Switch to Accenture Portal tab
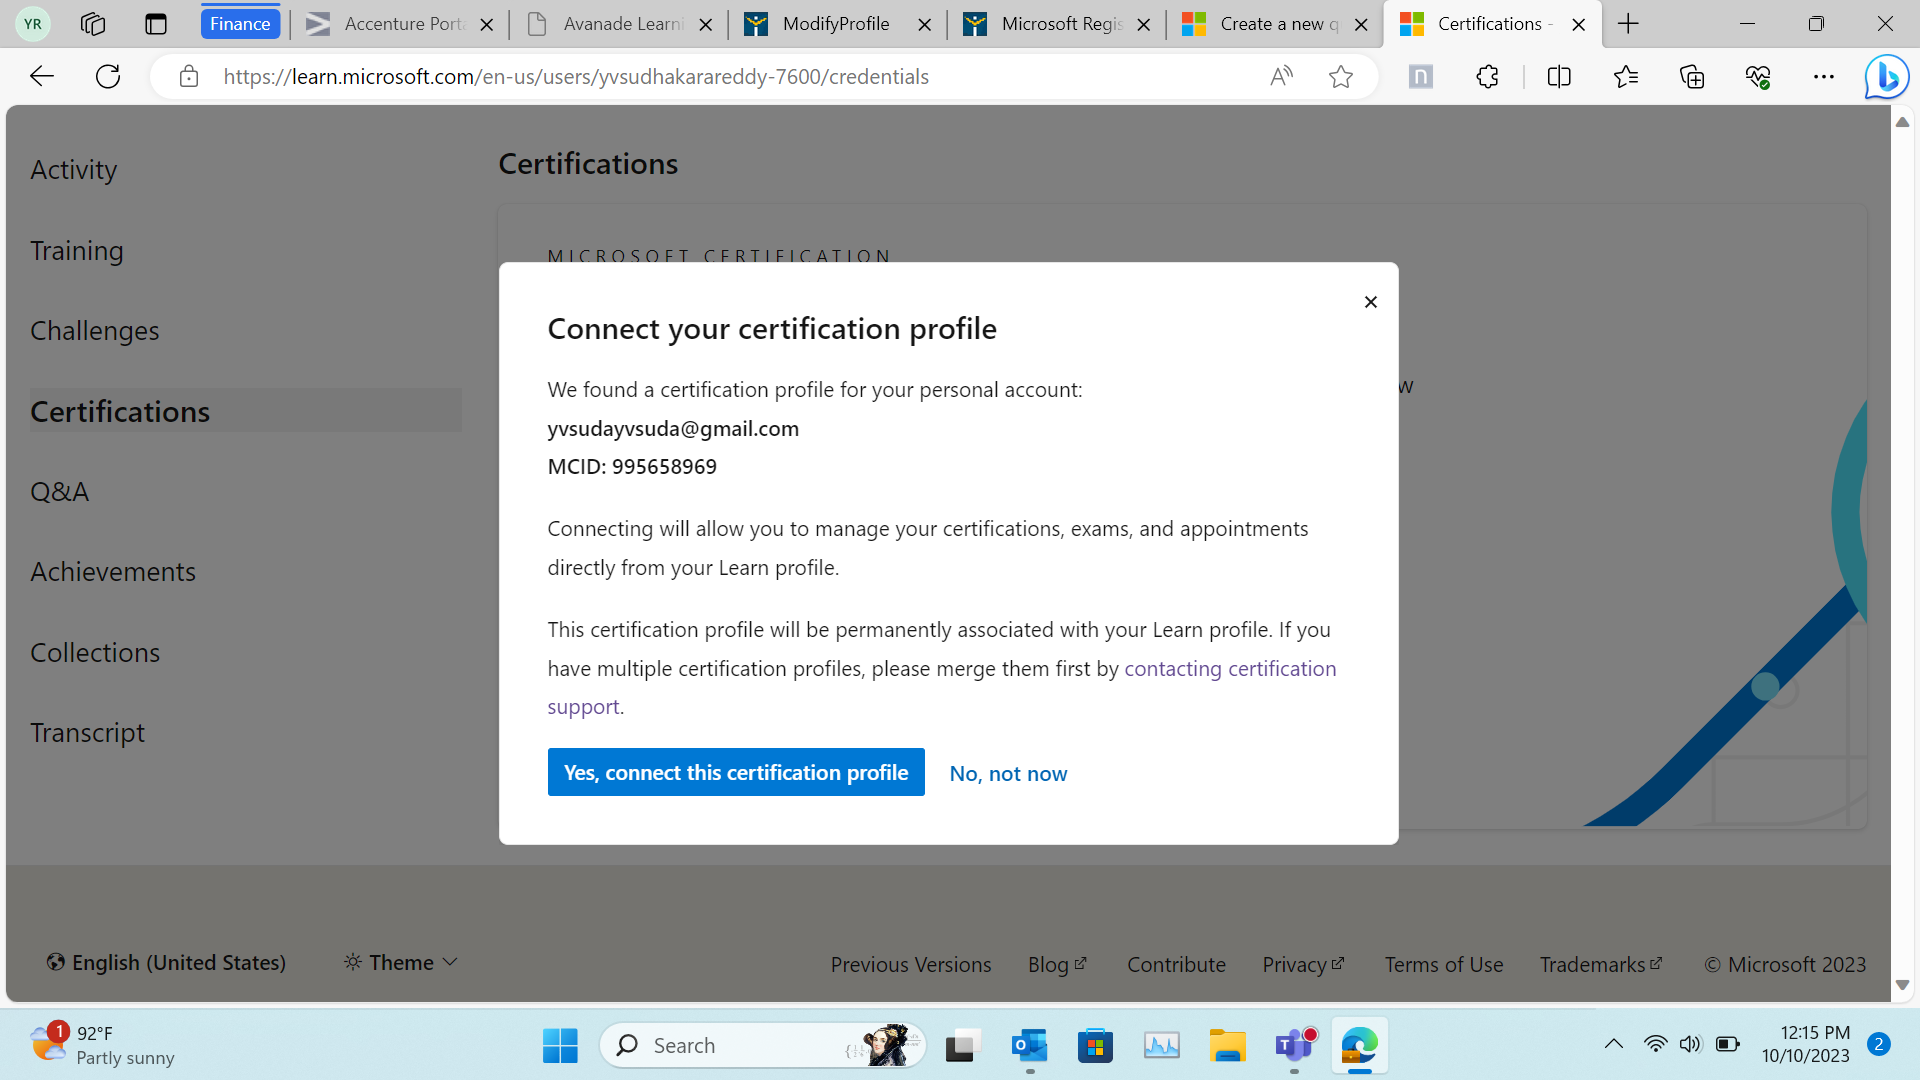1920x1080 pixels. (403, 24)
